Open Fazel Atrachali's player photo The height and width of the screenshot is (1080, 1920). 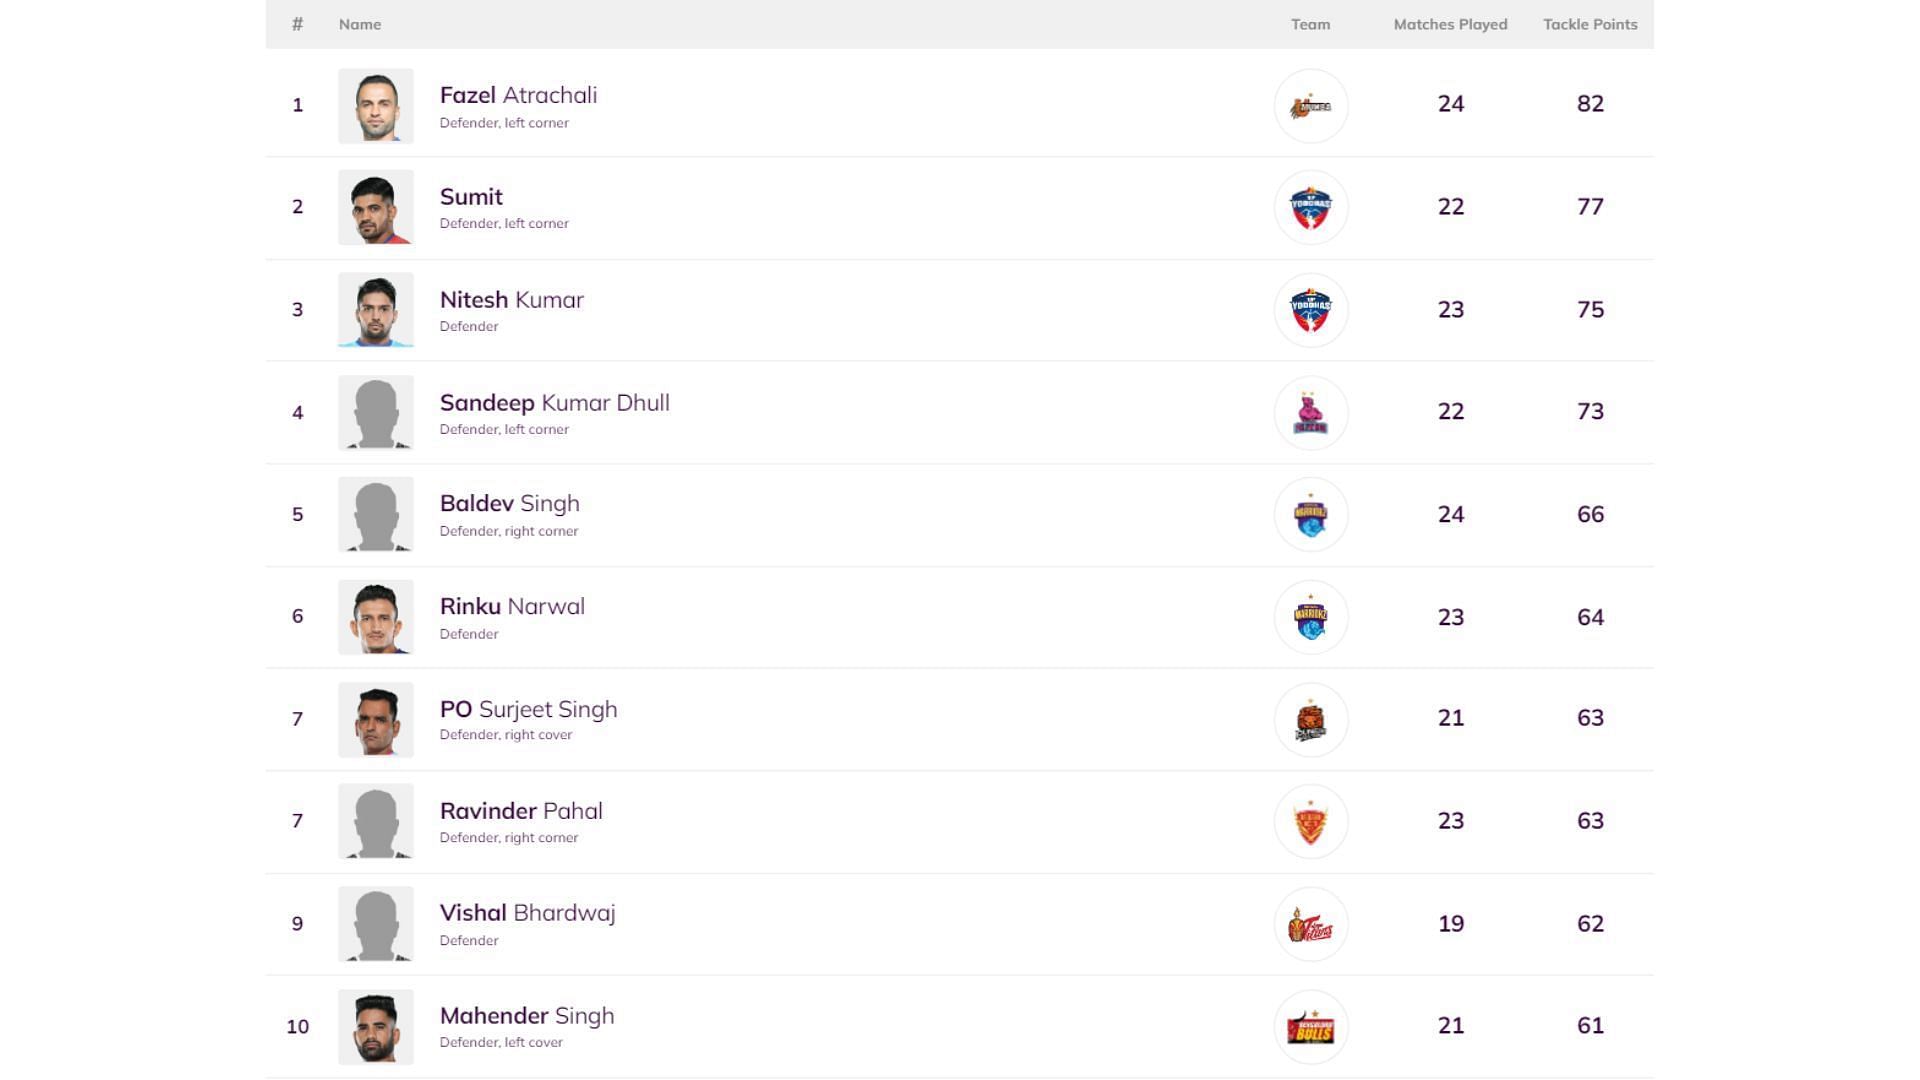[376, 105]
